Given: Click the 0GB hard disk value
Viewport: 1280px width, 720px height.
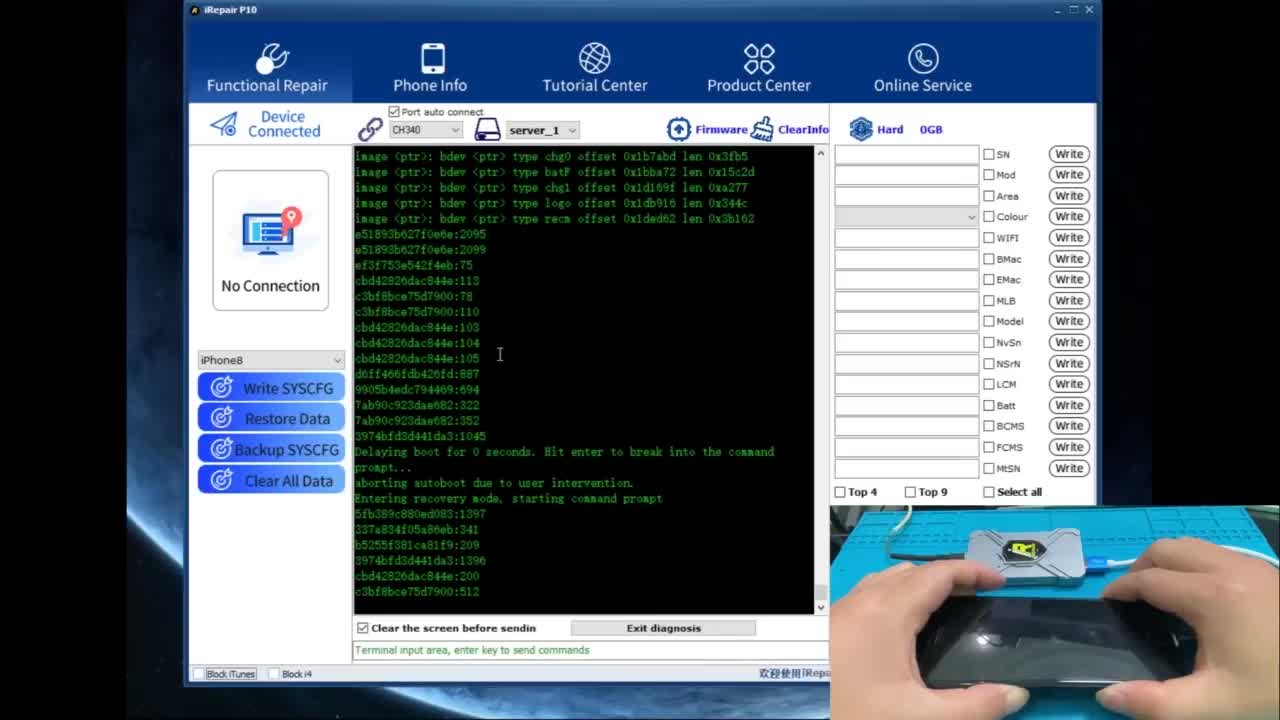Looking at the screenshot, I should (x=931, y=130).
